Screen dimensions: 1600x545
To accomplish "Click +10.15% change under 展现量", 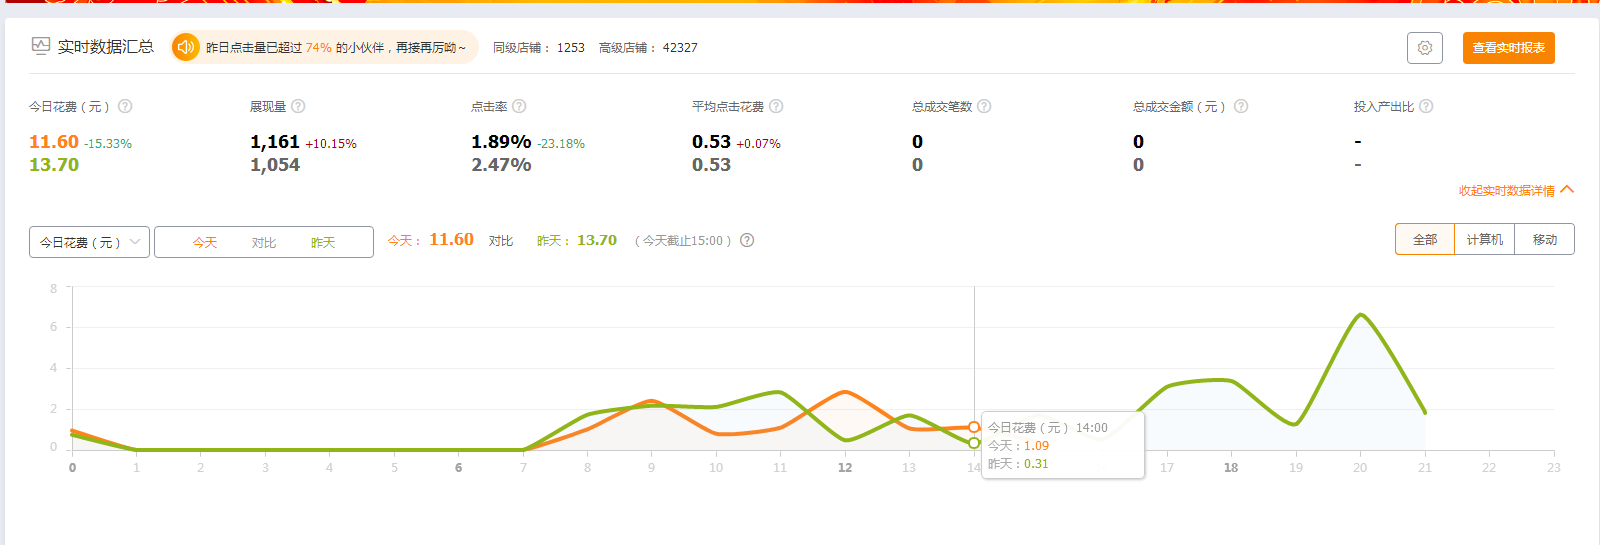I will [x=331, y=144].
